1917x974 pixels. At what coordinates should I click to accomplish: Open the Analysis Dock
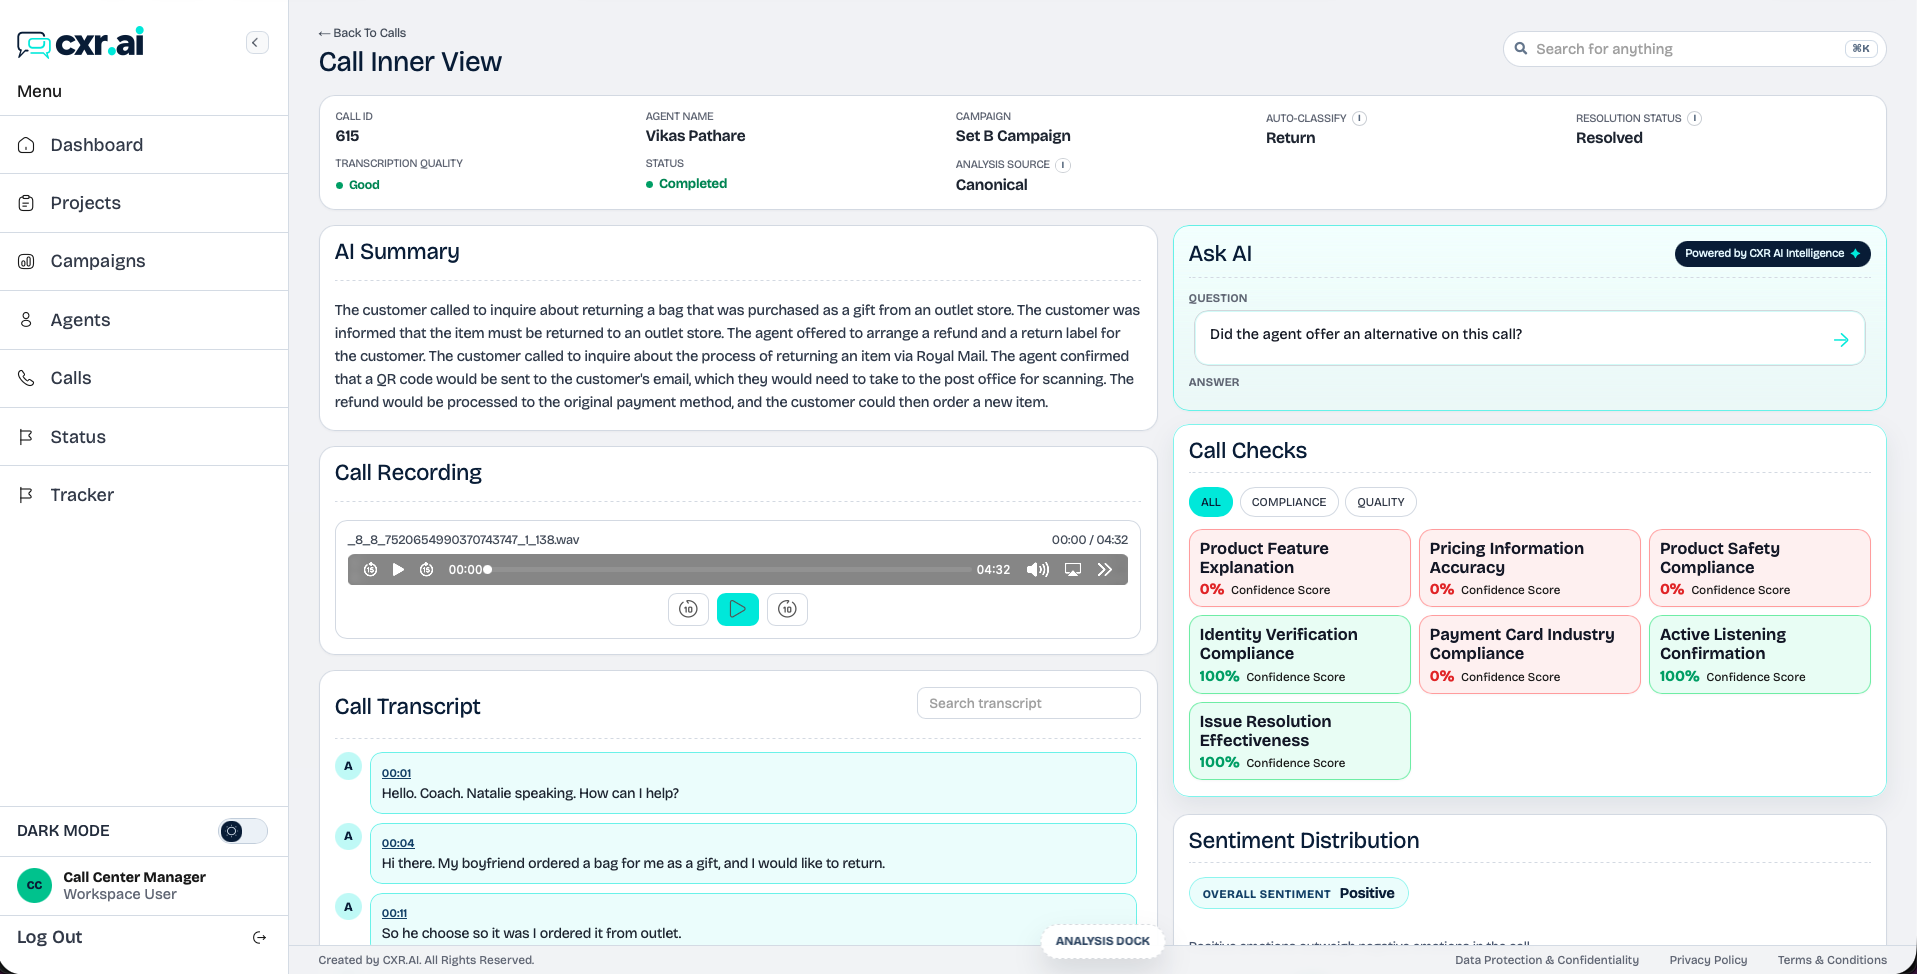1103,941
